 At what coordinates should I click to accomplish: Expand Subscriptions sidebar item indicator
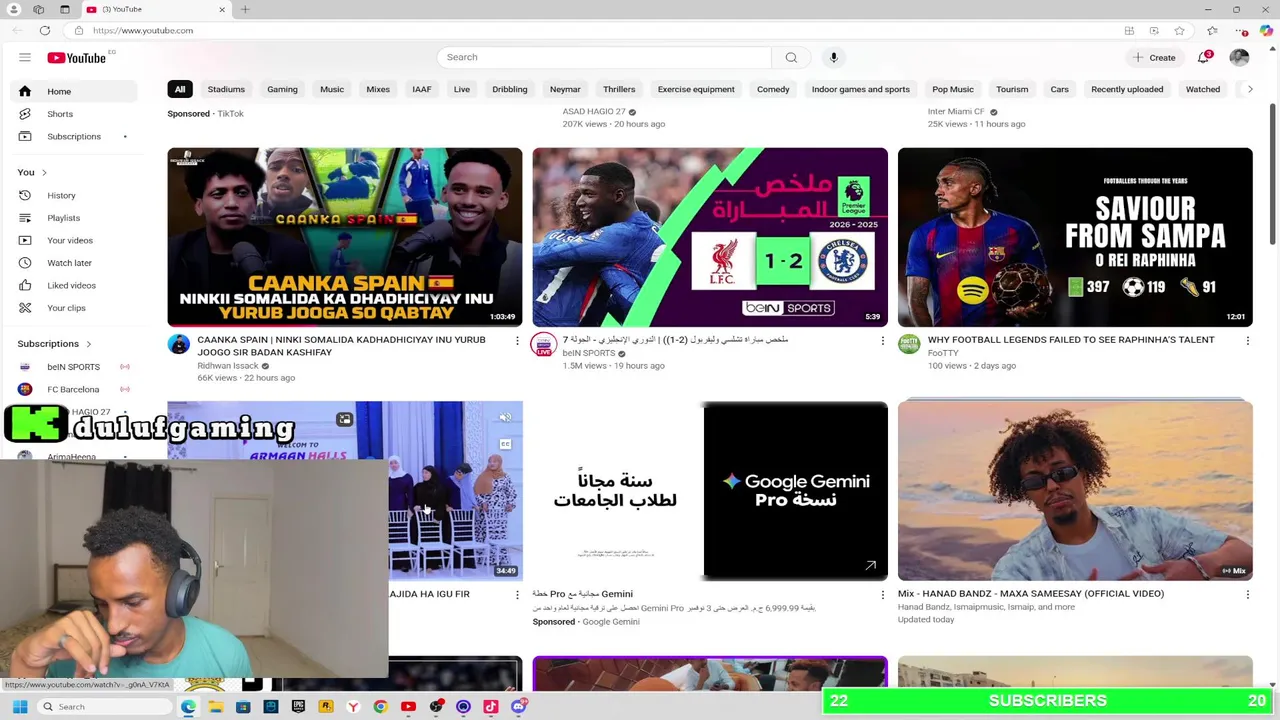pos(125,136)
